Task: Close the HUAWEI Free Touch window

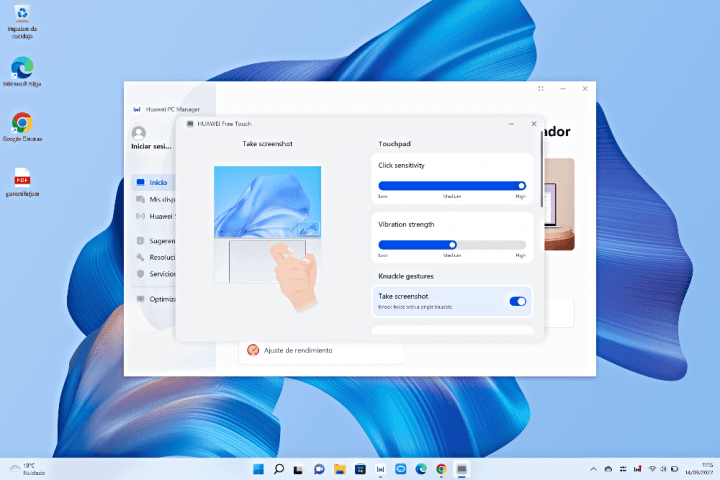Action: tap(534, 124)
